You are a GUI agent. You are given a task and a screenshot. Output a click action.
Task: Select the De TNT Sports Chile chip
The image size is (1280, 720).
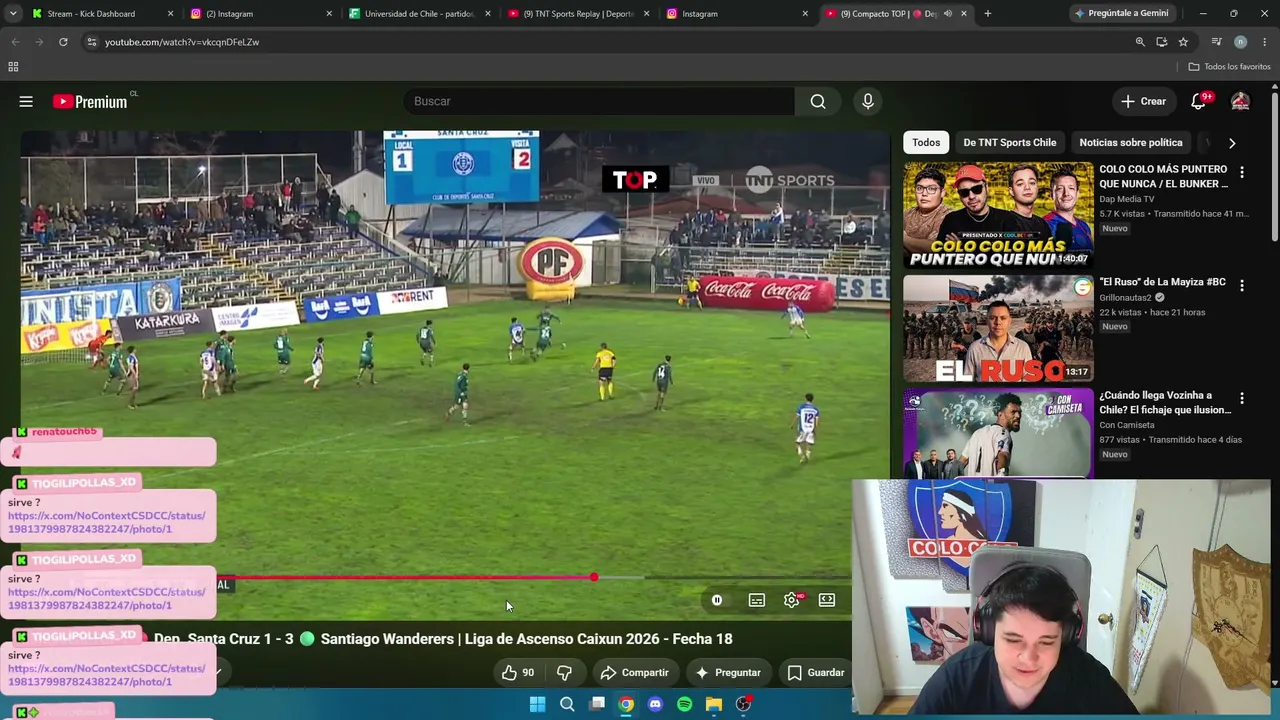[1009, 143]
